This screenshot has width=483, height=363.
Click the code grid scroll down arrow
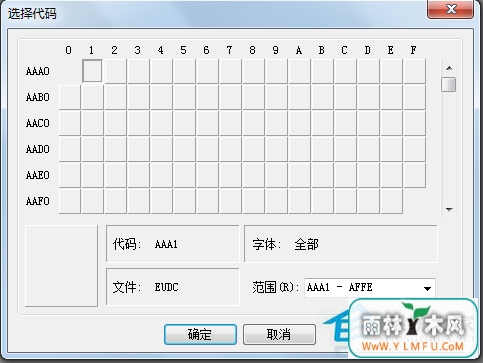coord(449,210)
